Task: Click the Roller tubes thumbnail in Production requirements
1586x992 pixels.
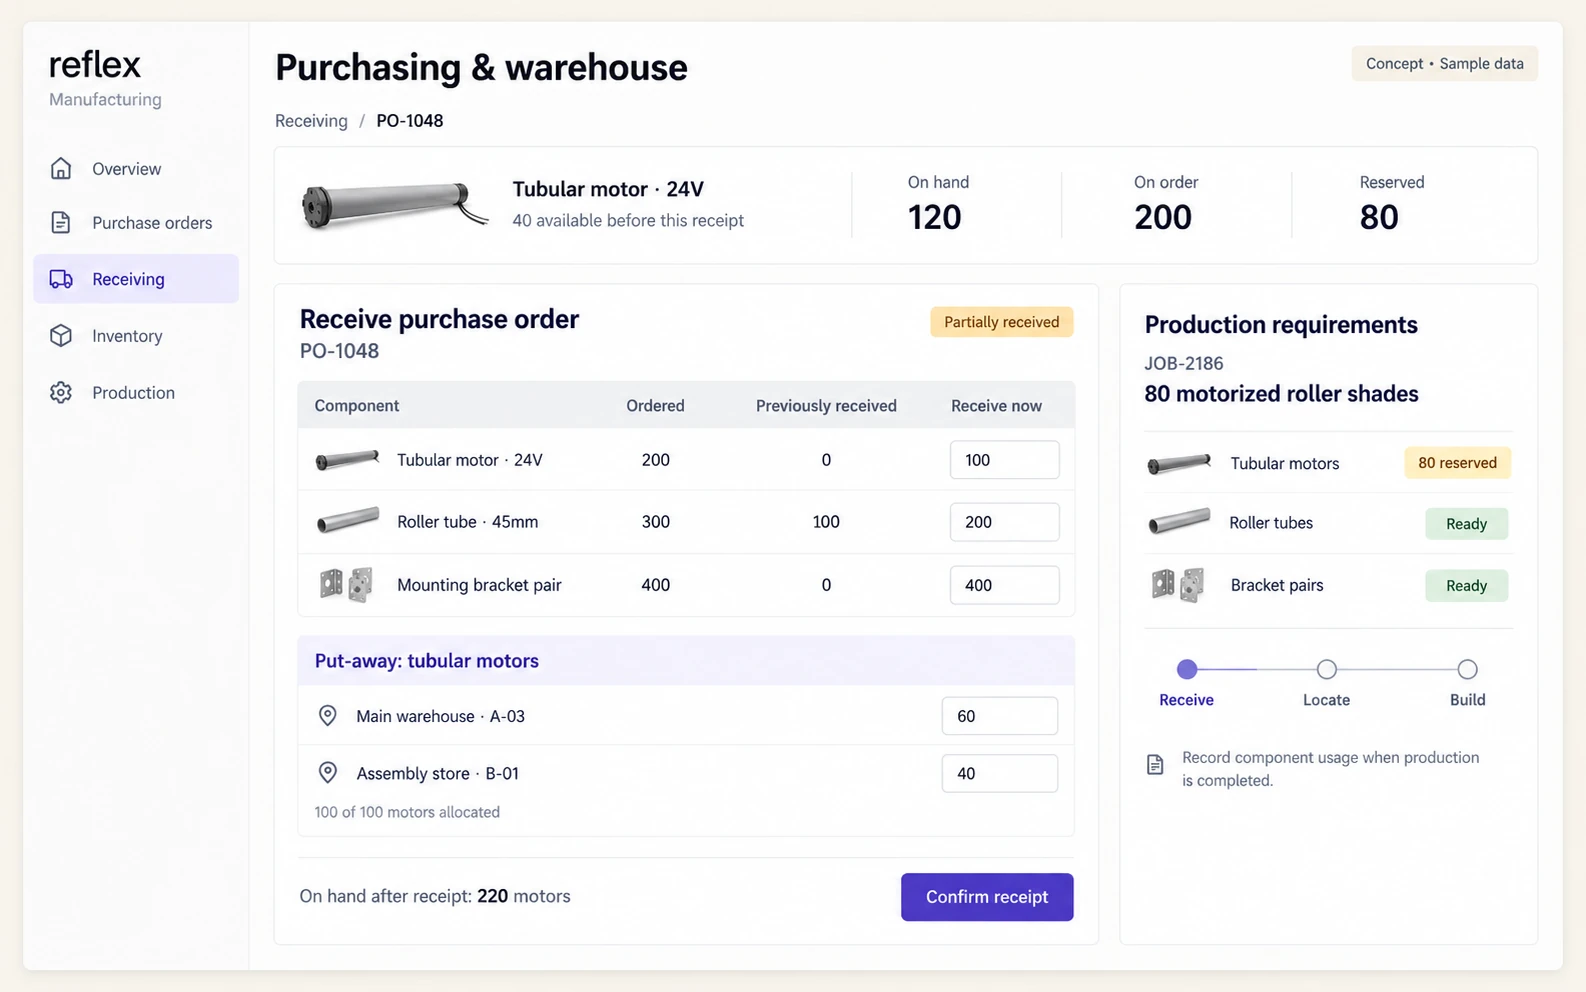Action: click(x=1179, y=522)
